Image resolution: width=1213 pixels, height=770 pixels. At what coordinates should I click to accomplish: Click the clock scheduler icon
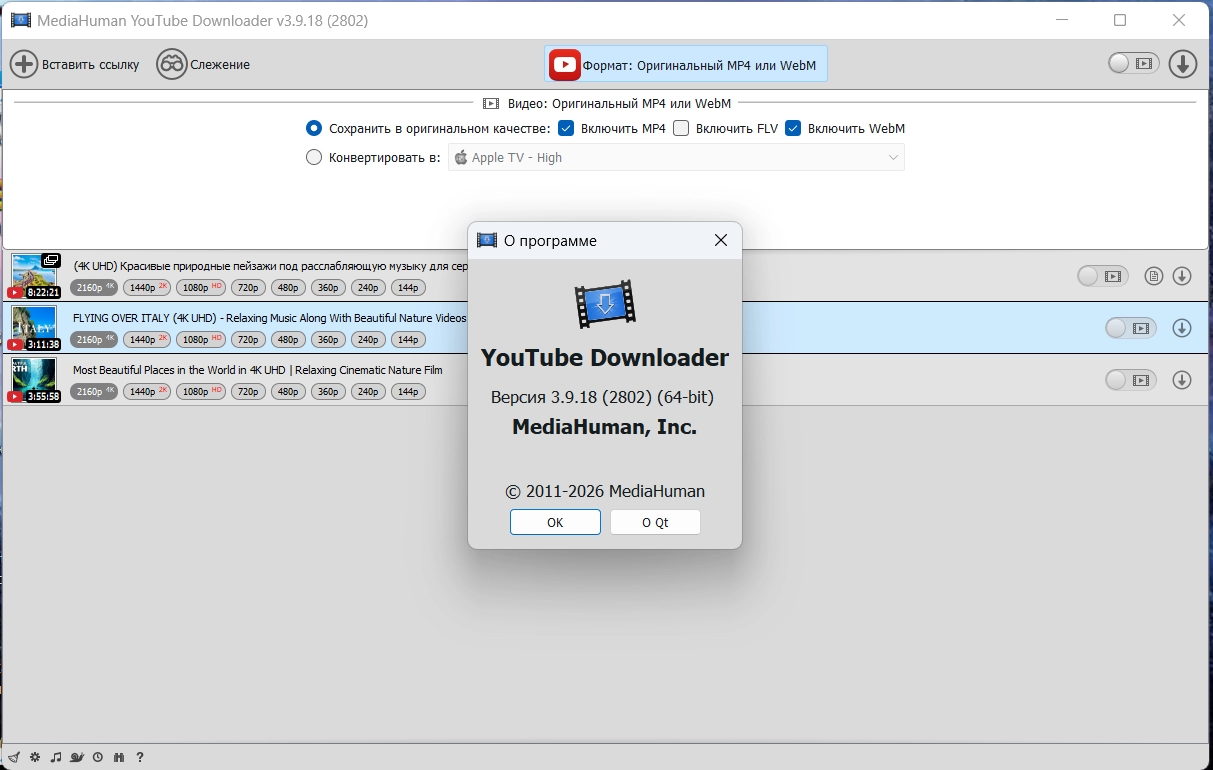[98, 757]
